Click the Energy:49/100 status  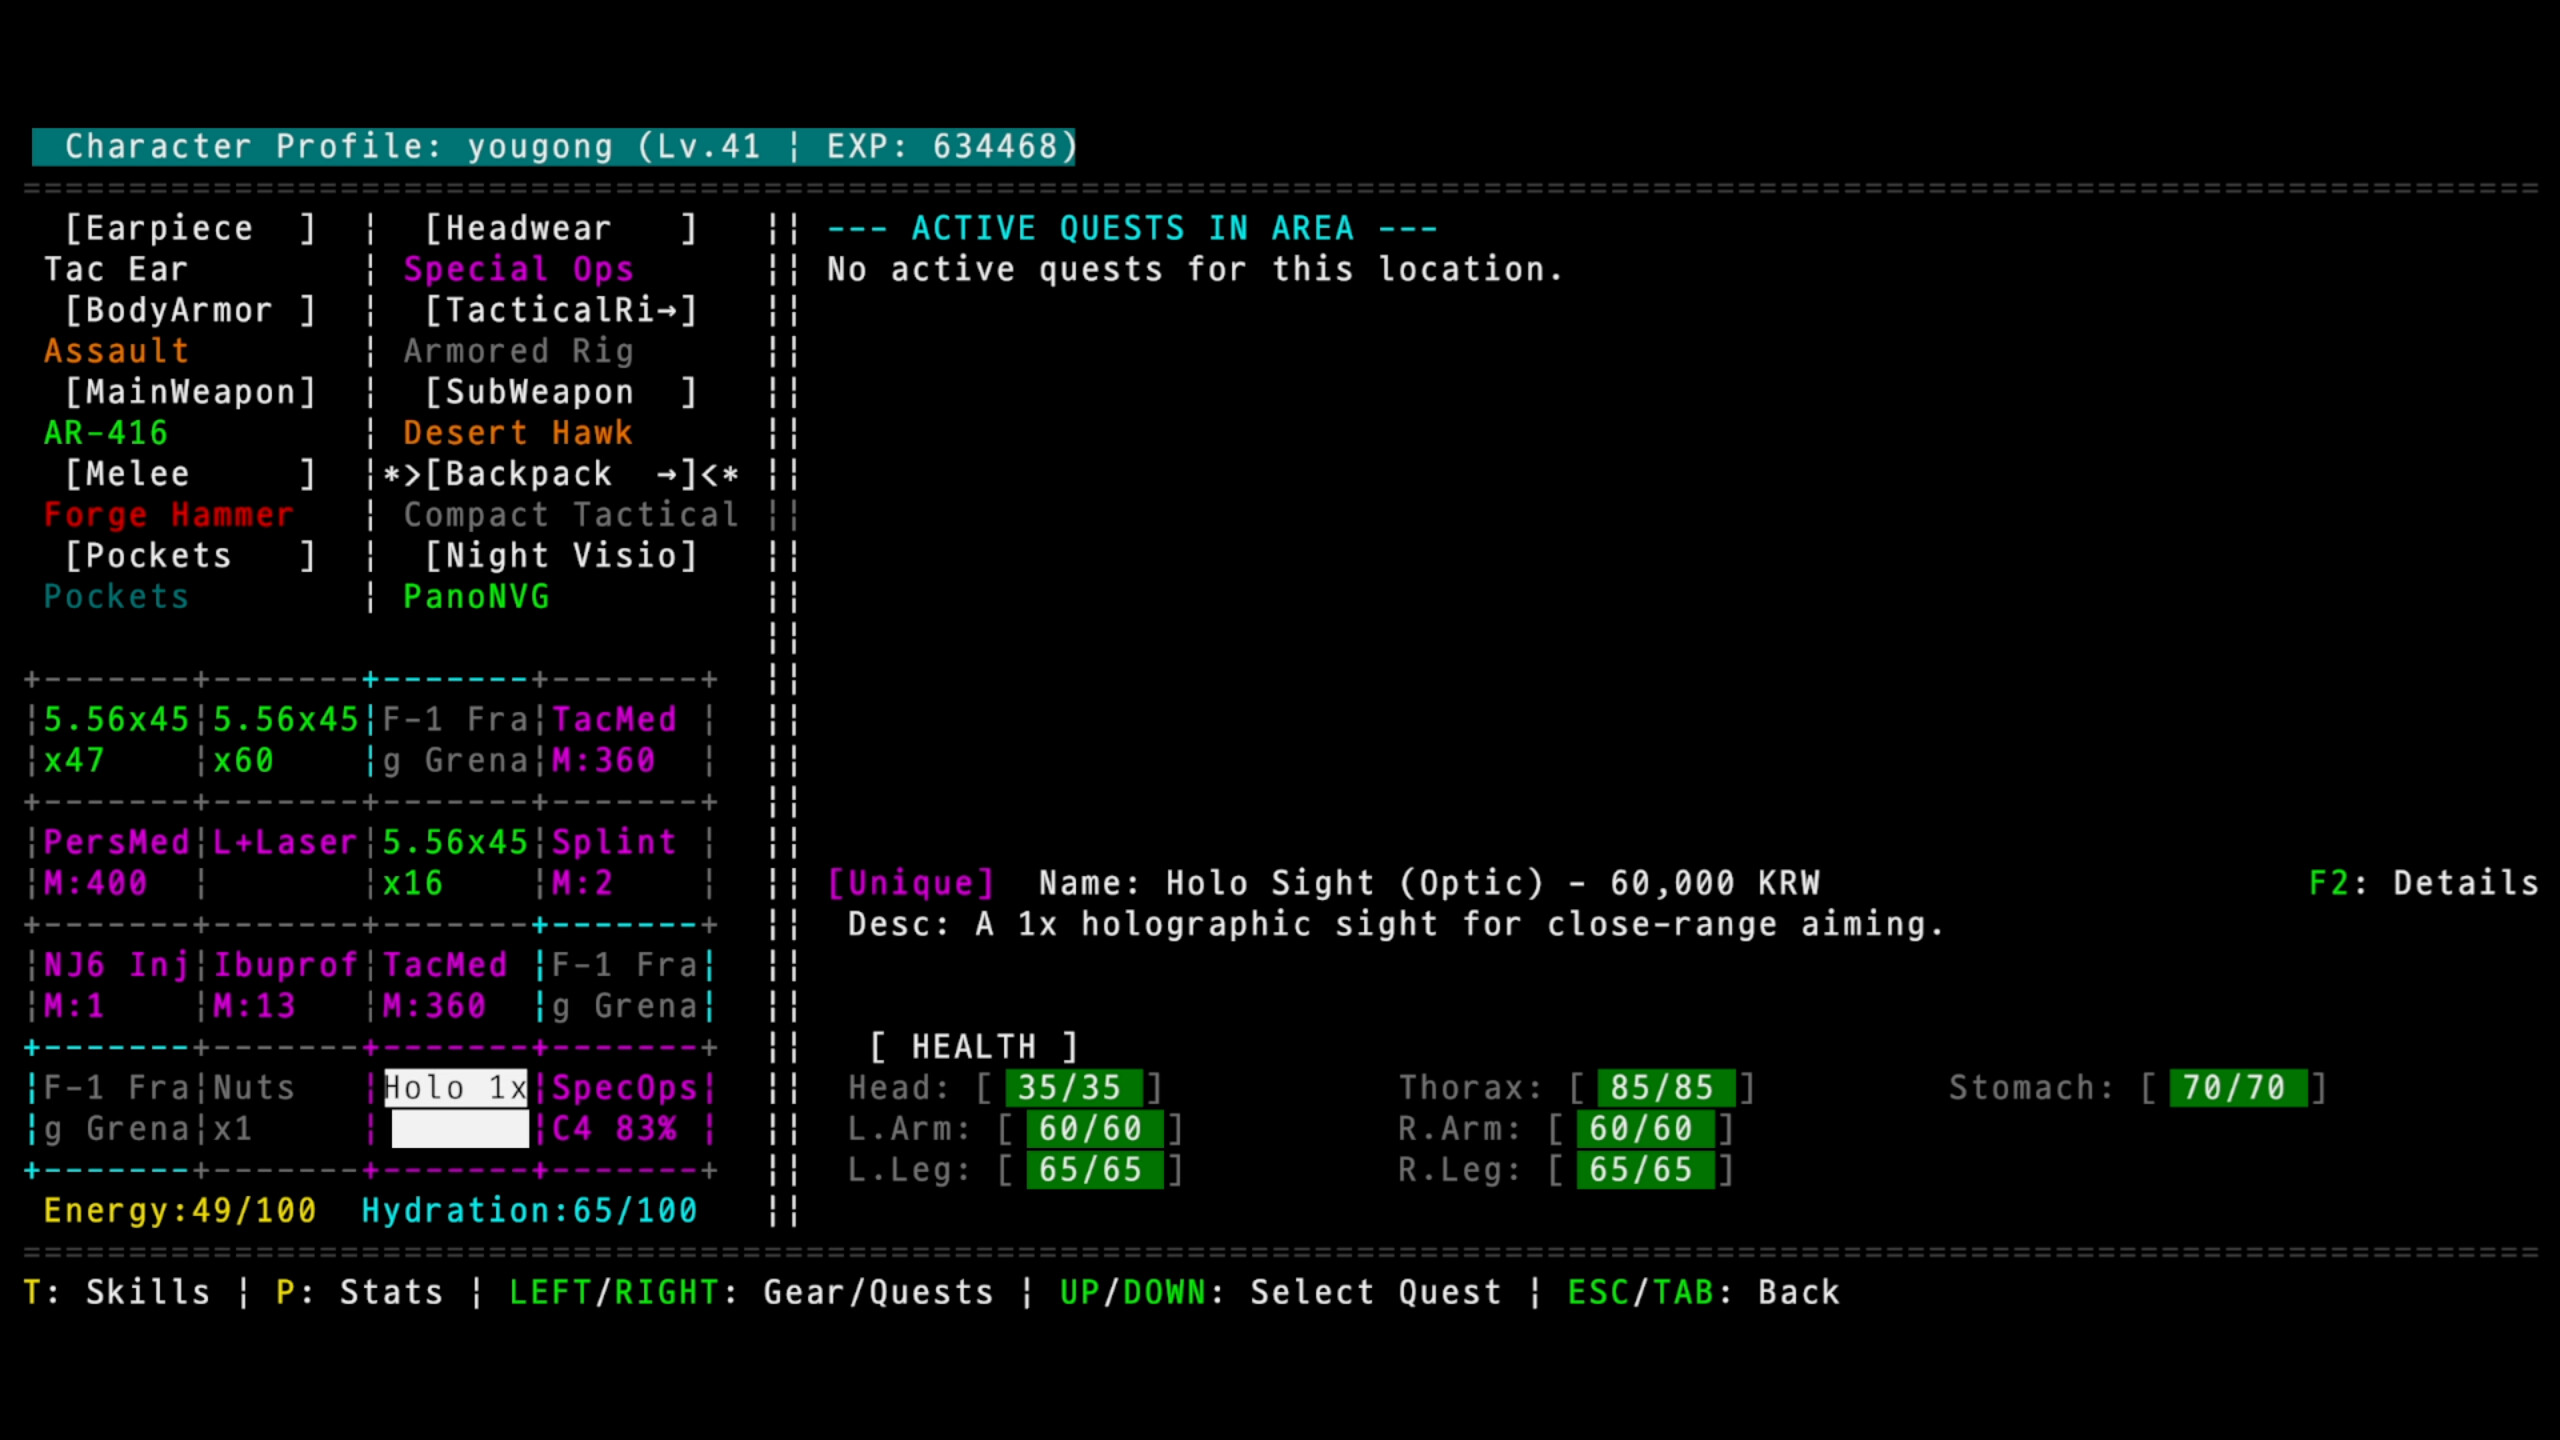[180, 1211]
